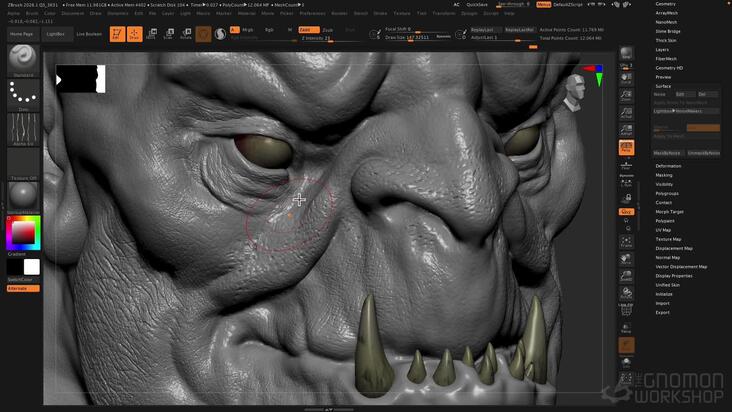Select the Rotate transform mode icon
The image size is (732, 412).
[186, 34]
